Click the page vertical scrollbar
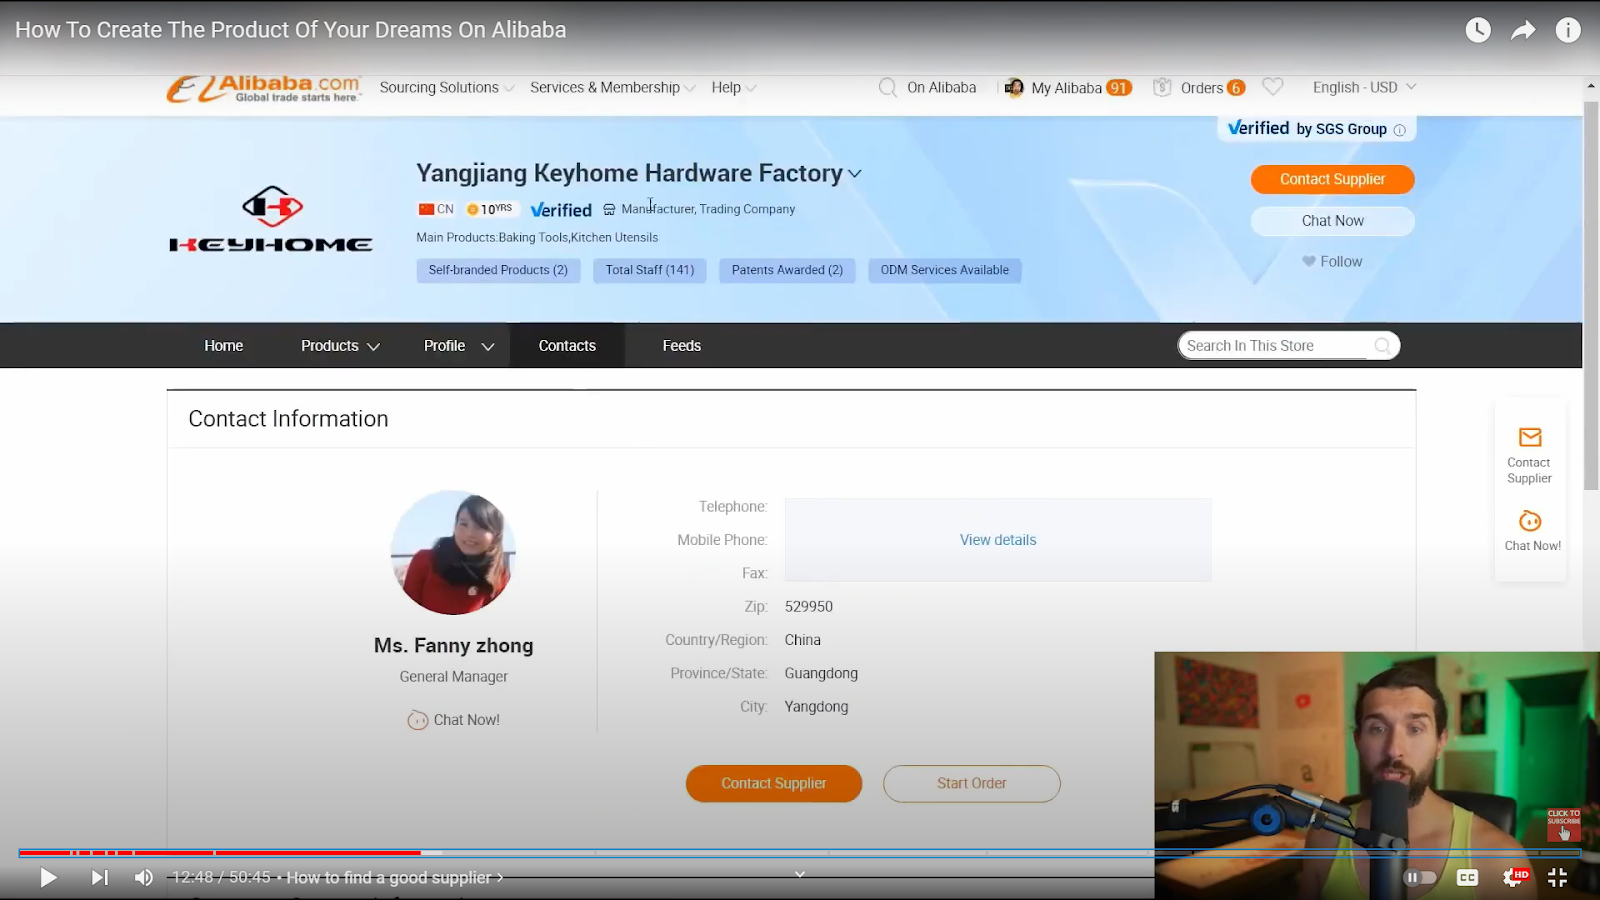1600x900 pixels. [x=1591, y=296]
